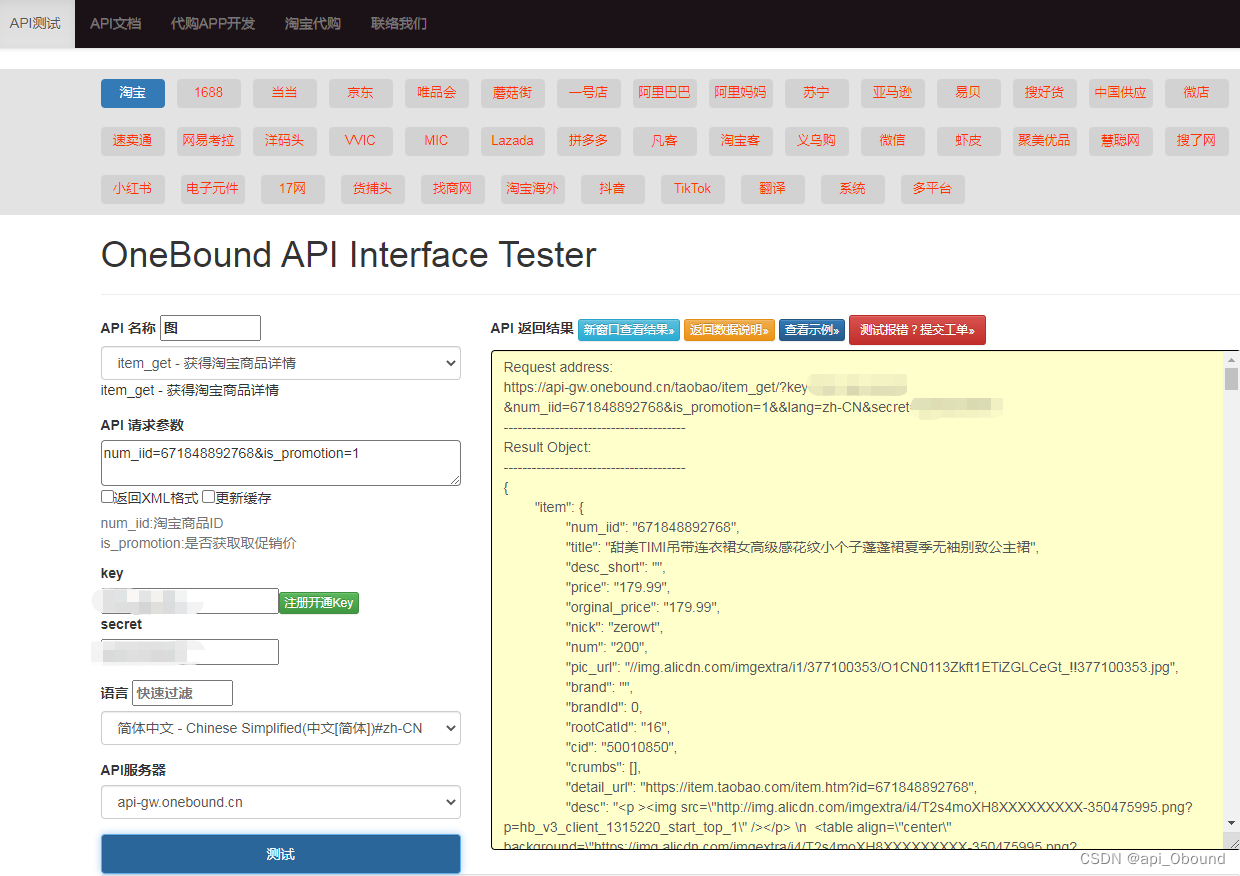Click the blue 测试 button
This screenshot has width=1240, height=876.
281,855
